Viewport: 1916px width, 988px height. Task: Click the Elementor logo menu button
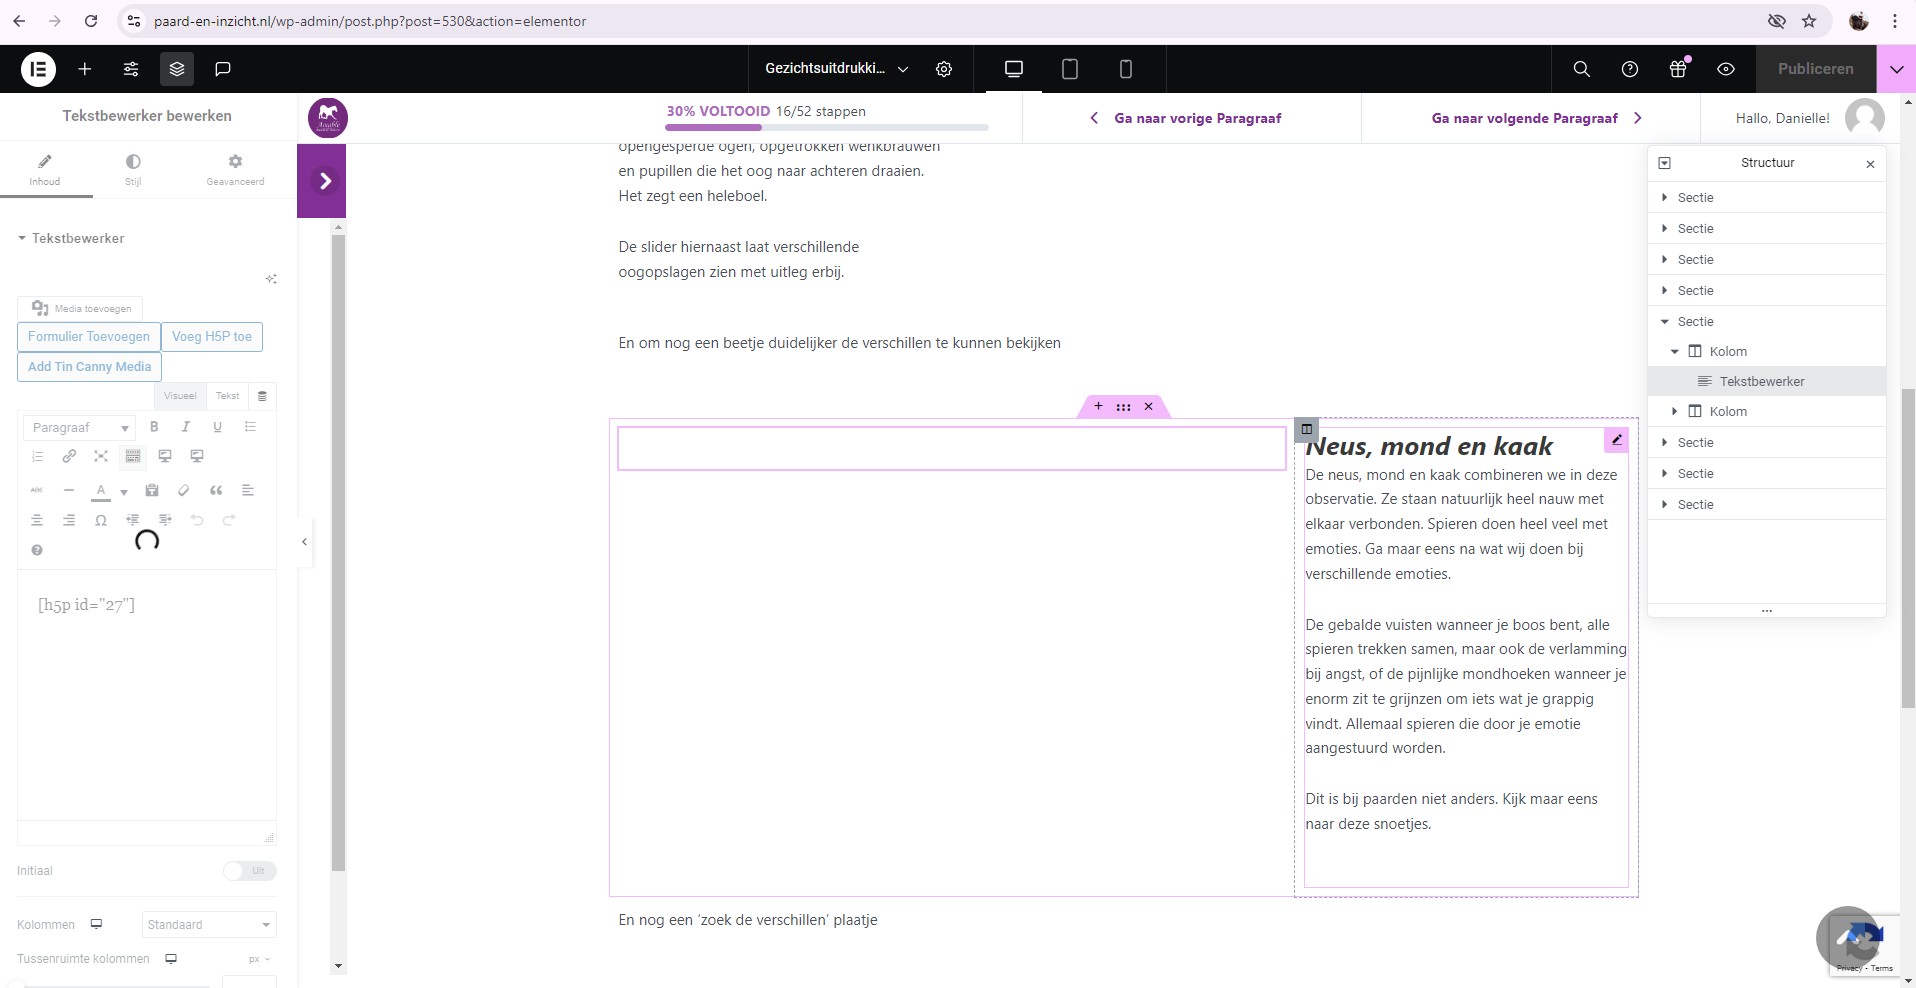(x=39, y=69)
